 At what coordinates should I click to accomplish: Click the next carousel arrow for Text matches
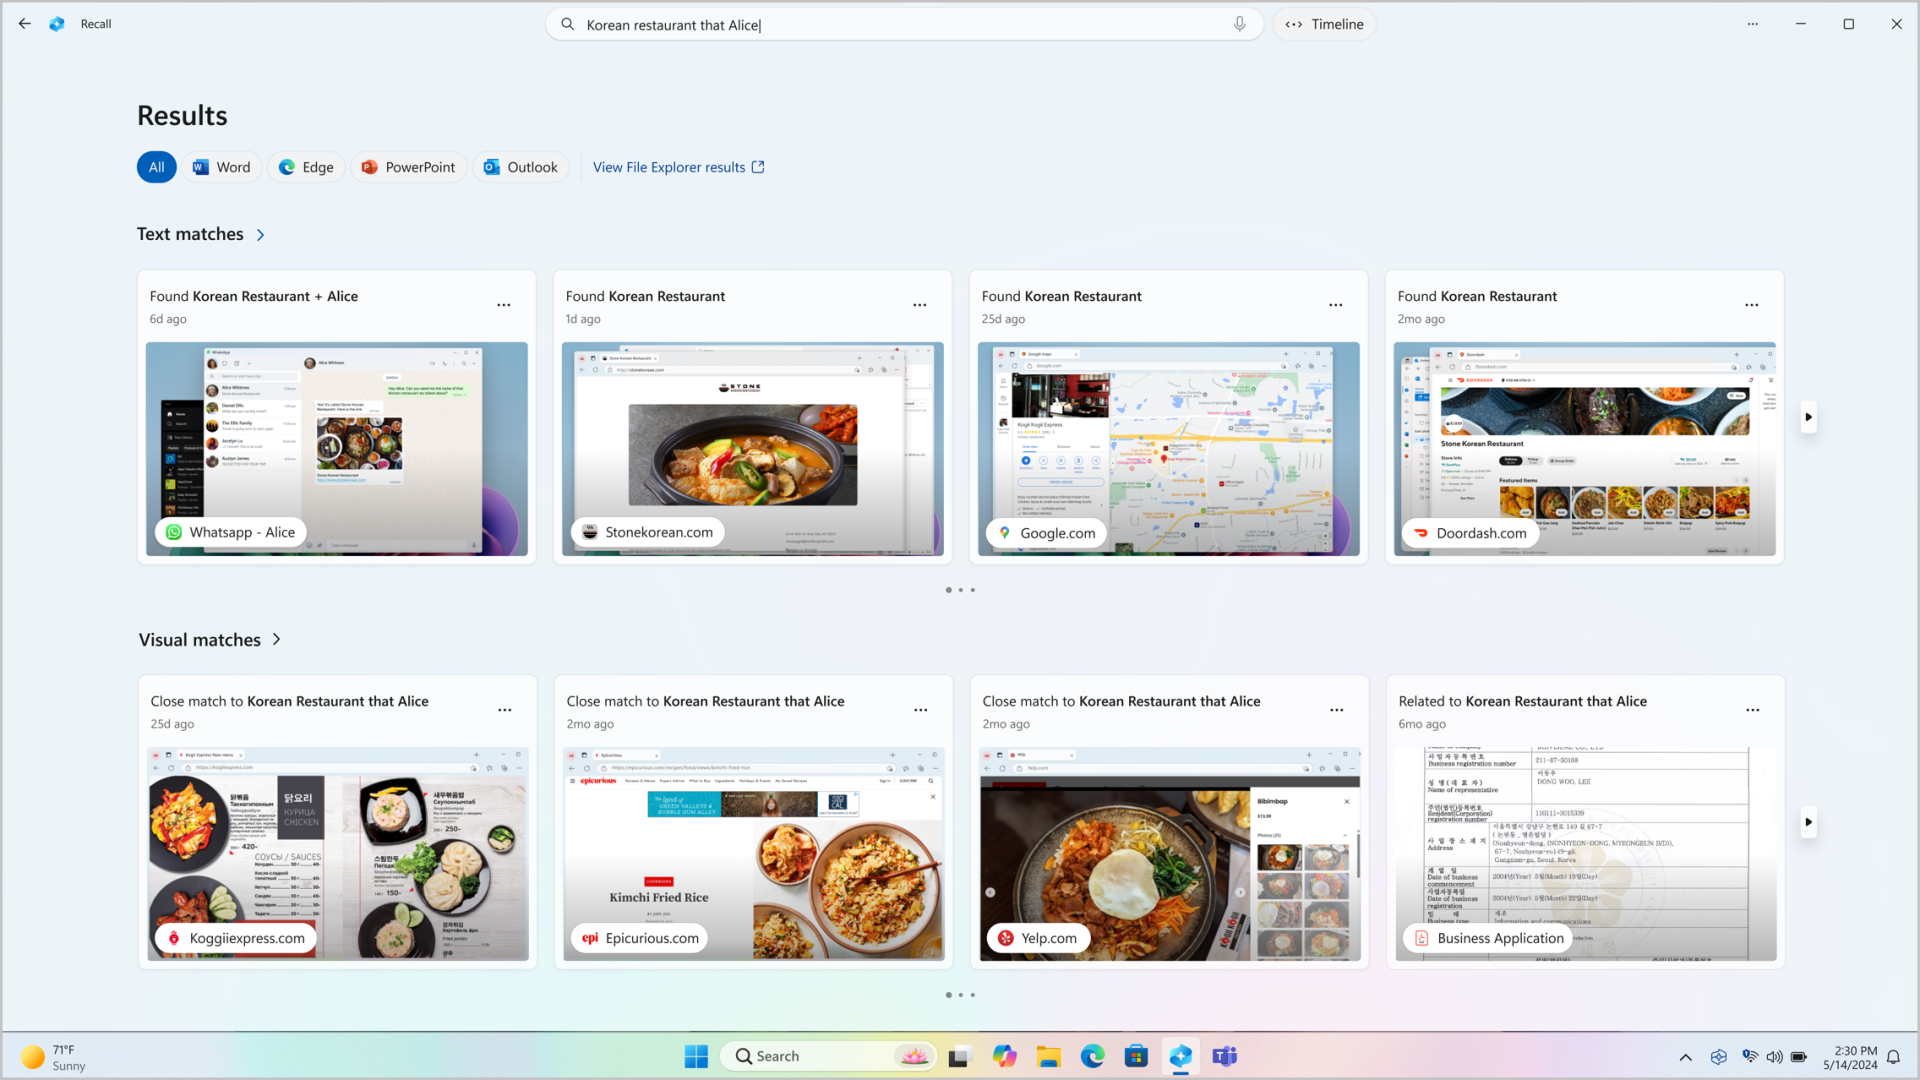(x=1809, y=417)
